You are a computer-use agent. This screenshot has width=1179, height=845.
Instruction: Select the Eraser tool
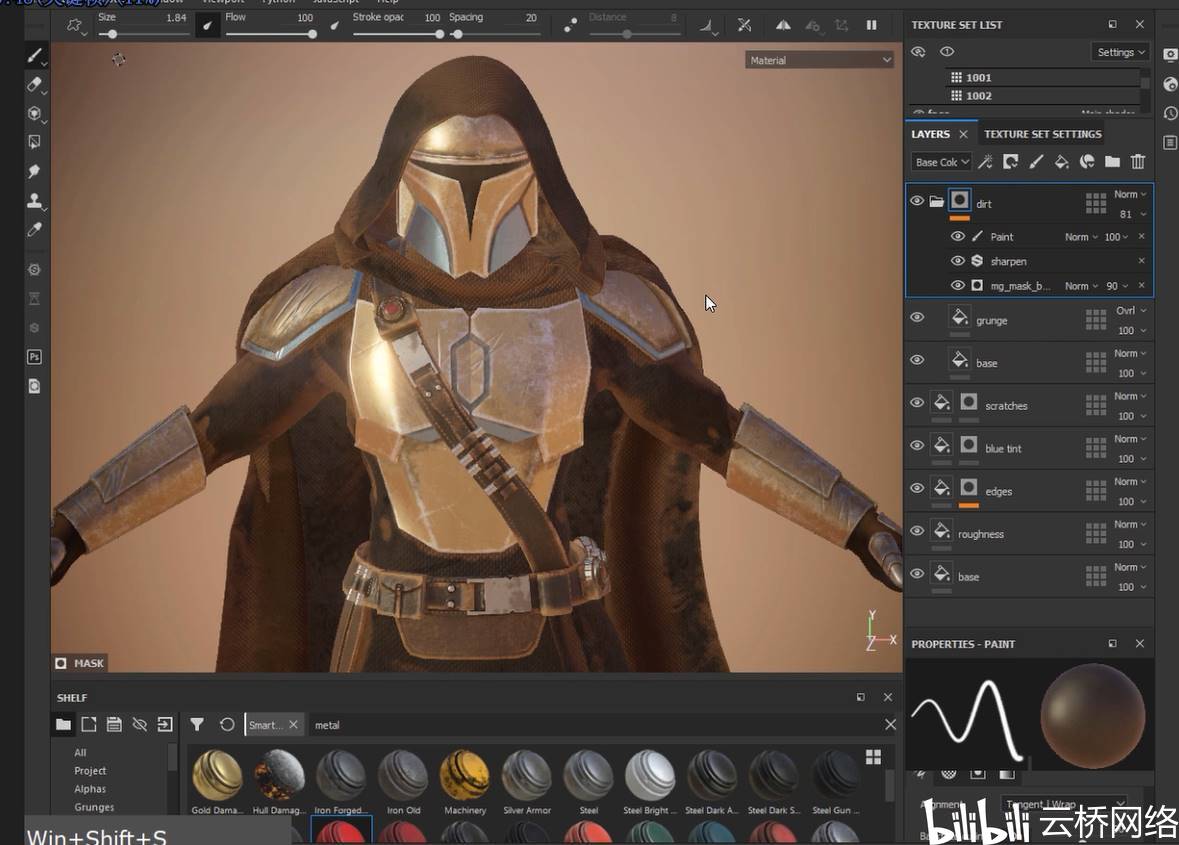tap(35, 84)
